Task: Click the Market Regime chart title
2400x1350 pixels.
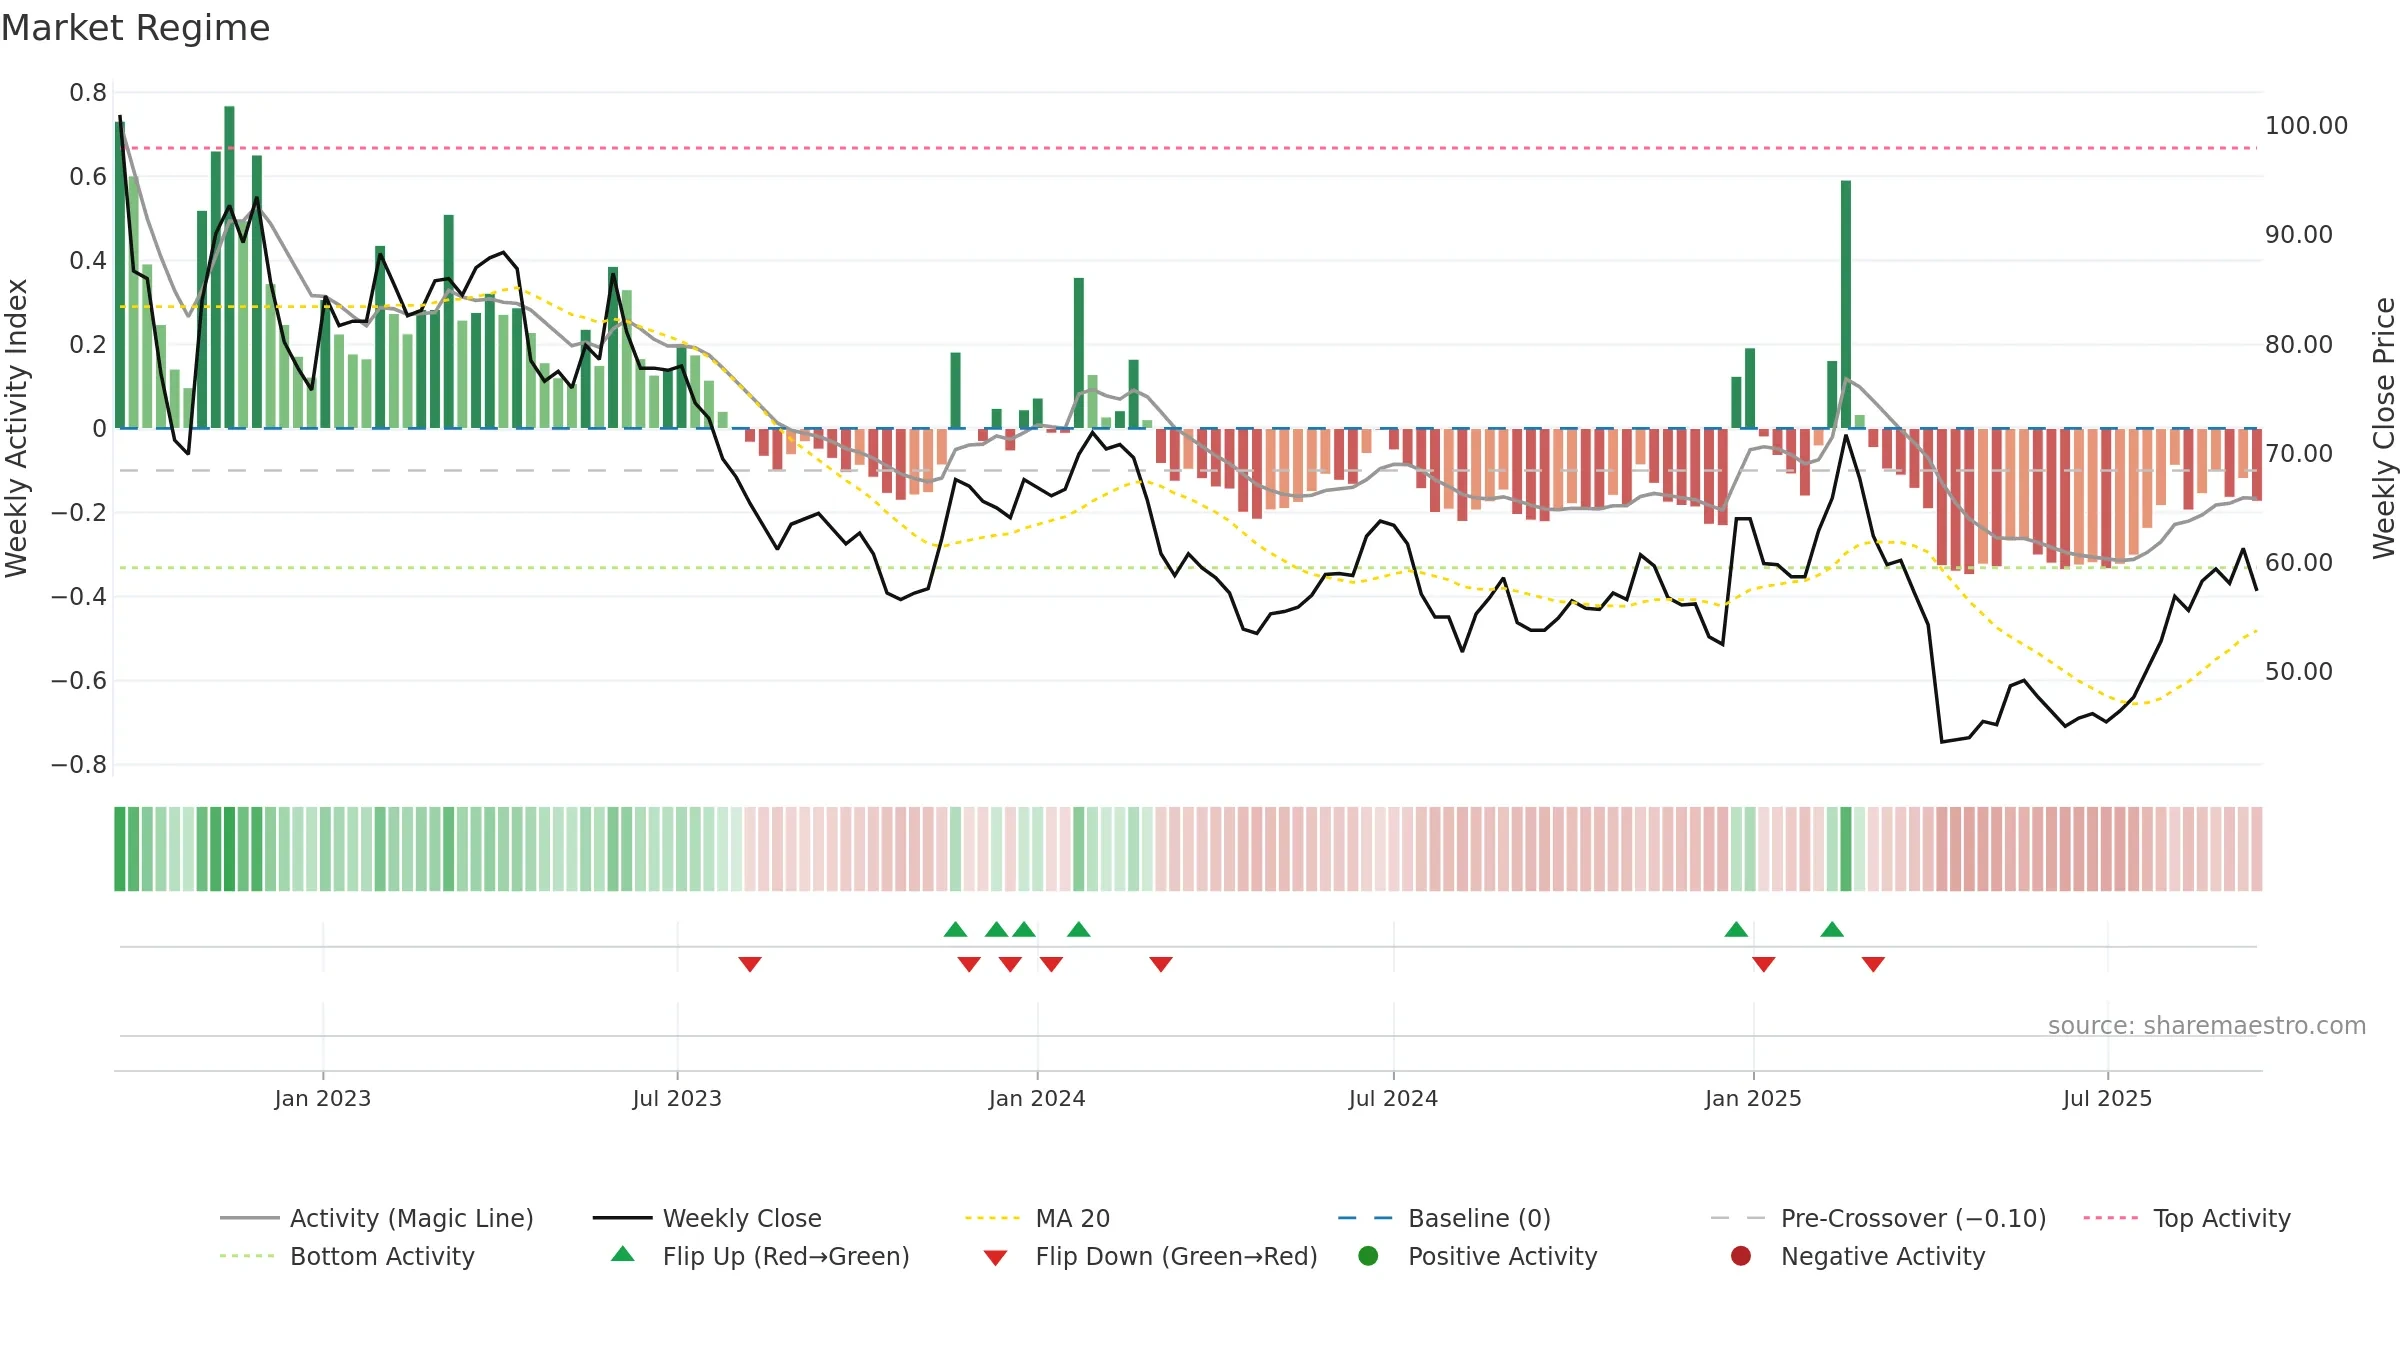Action: click(135, 28)
